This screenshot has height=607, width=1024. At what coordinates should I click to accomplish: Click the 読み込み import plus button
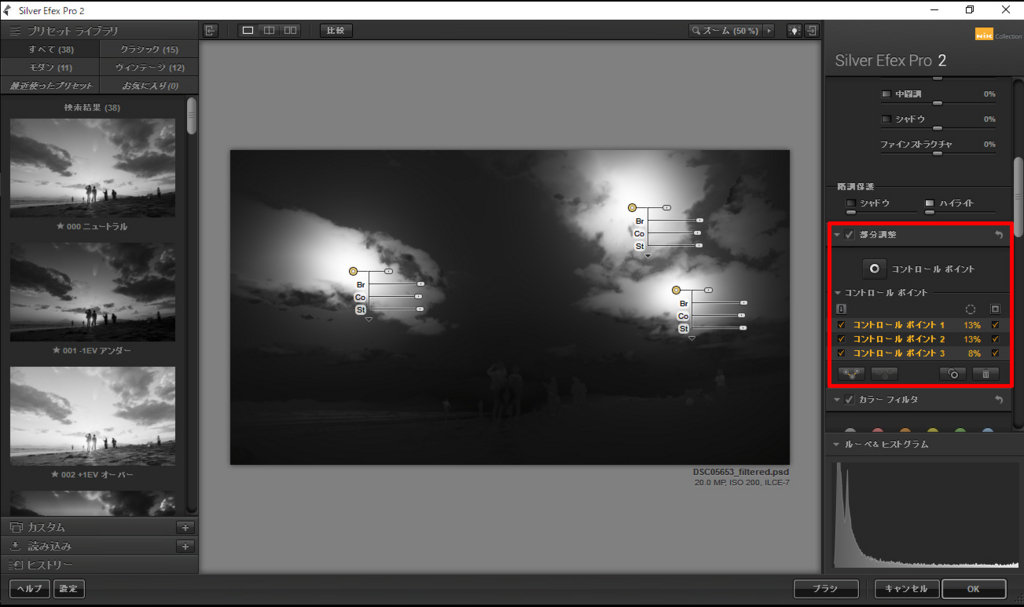[185, 546]
